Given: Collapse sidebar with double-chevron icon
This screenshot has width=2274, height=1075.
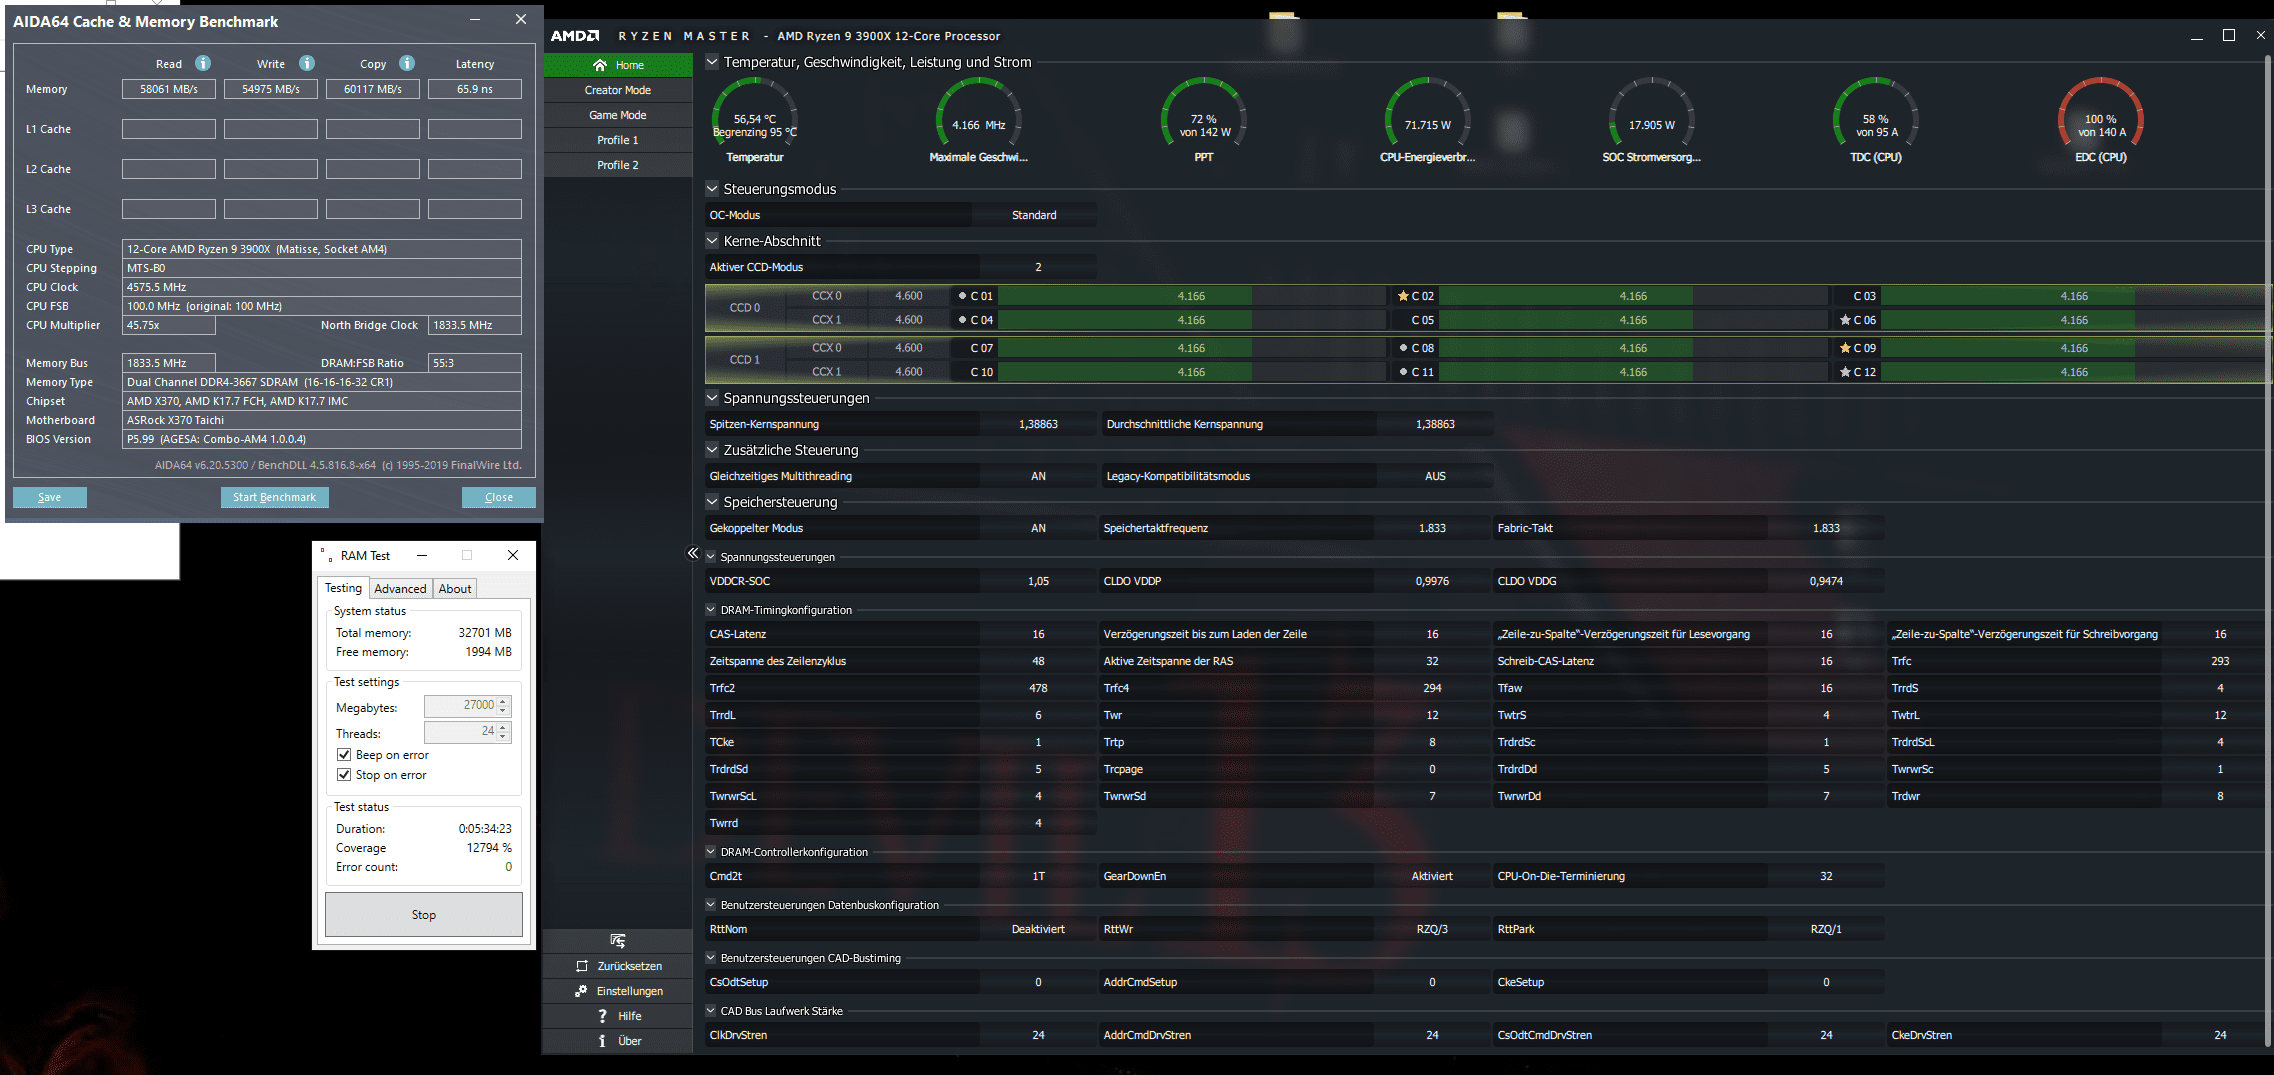Looking at the screenshot, I should point(692,553).
